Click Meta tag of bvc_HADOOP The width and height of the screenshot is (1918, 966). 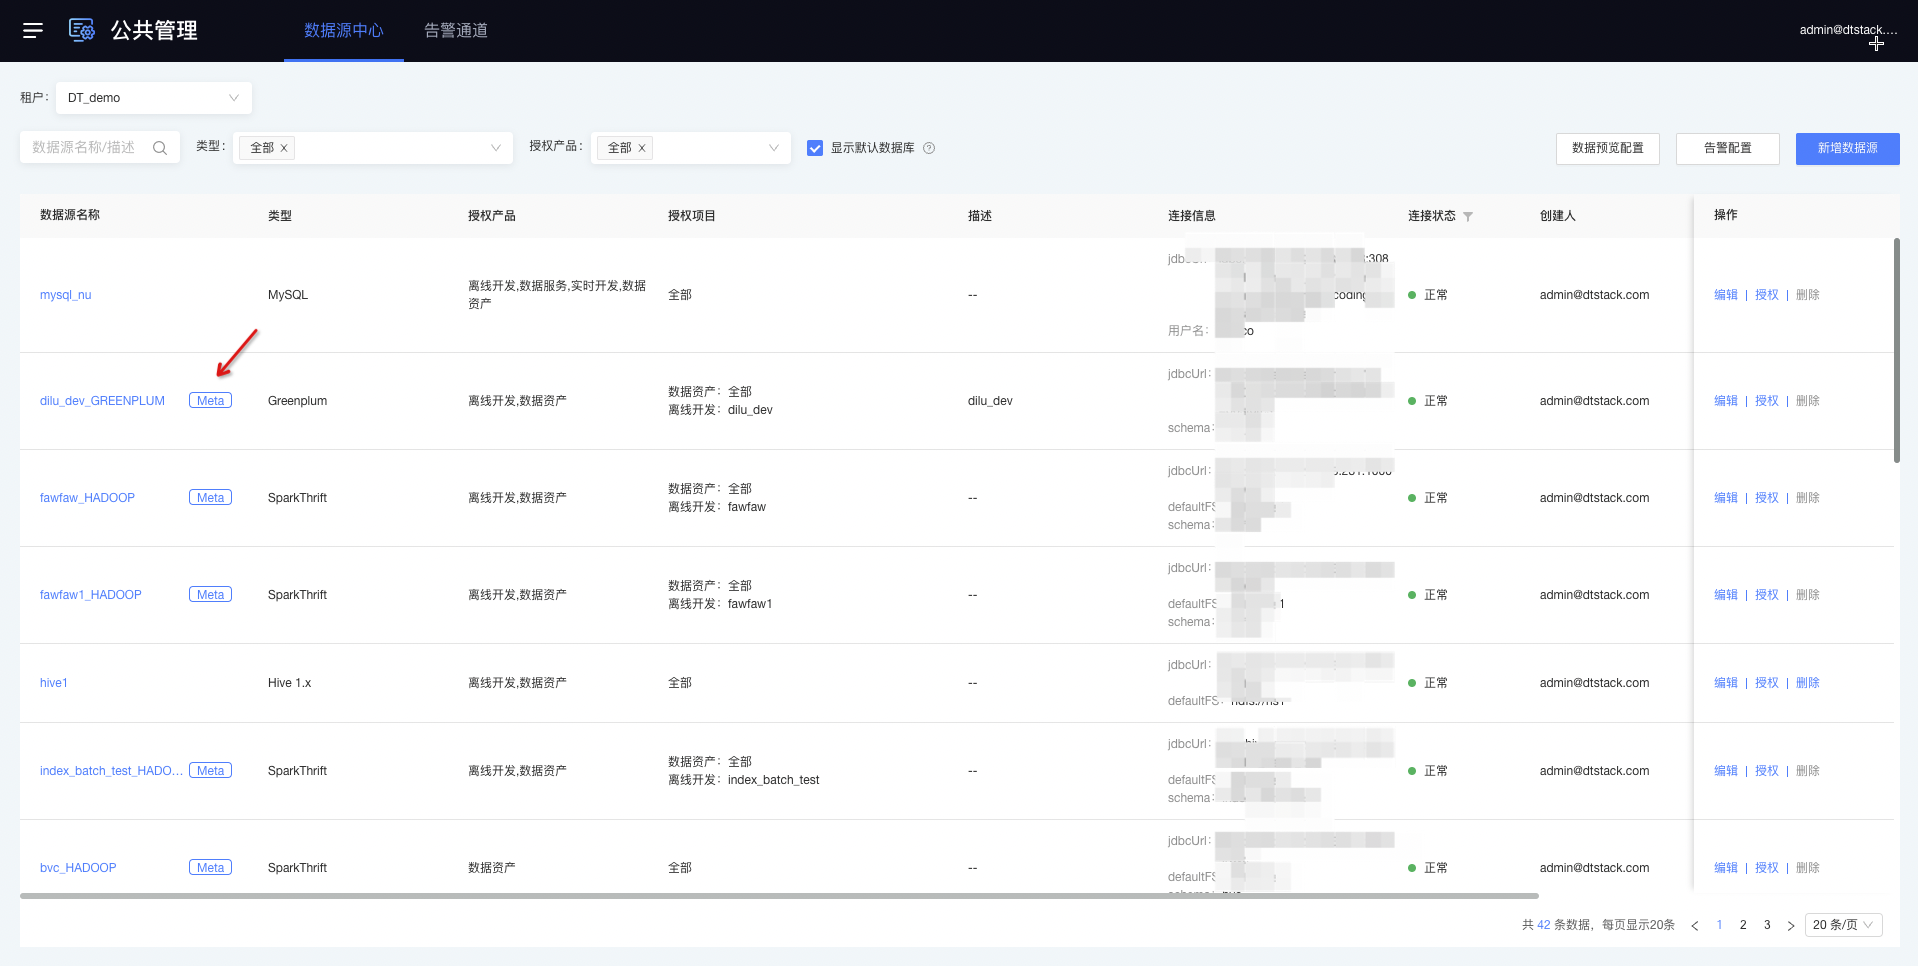click(x=210, y=868)
